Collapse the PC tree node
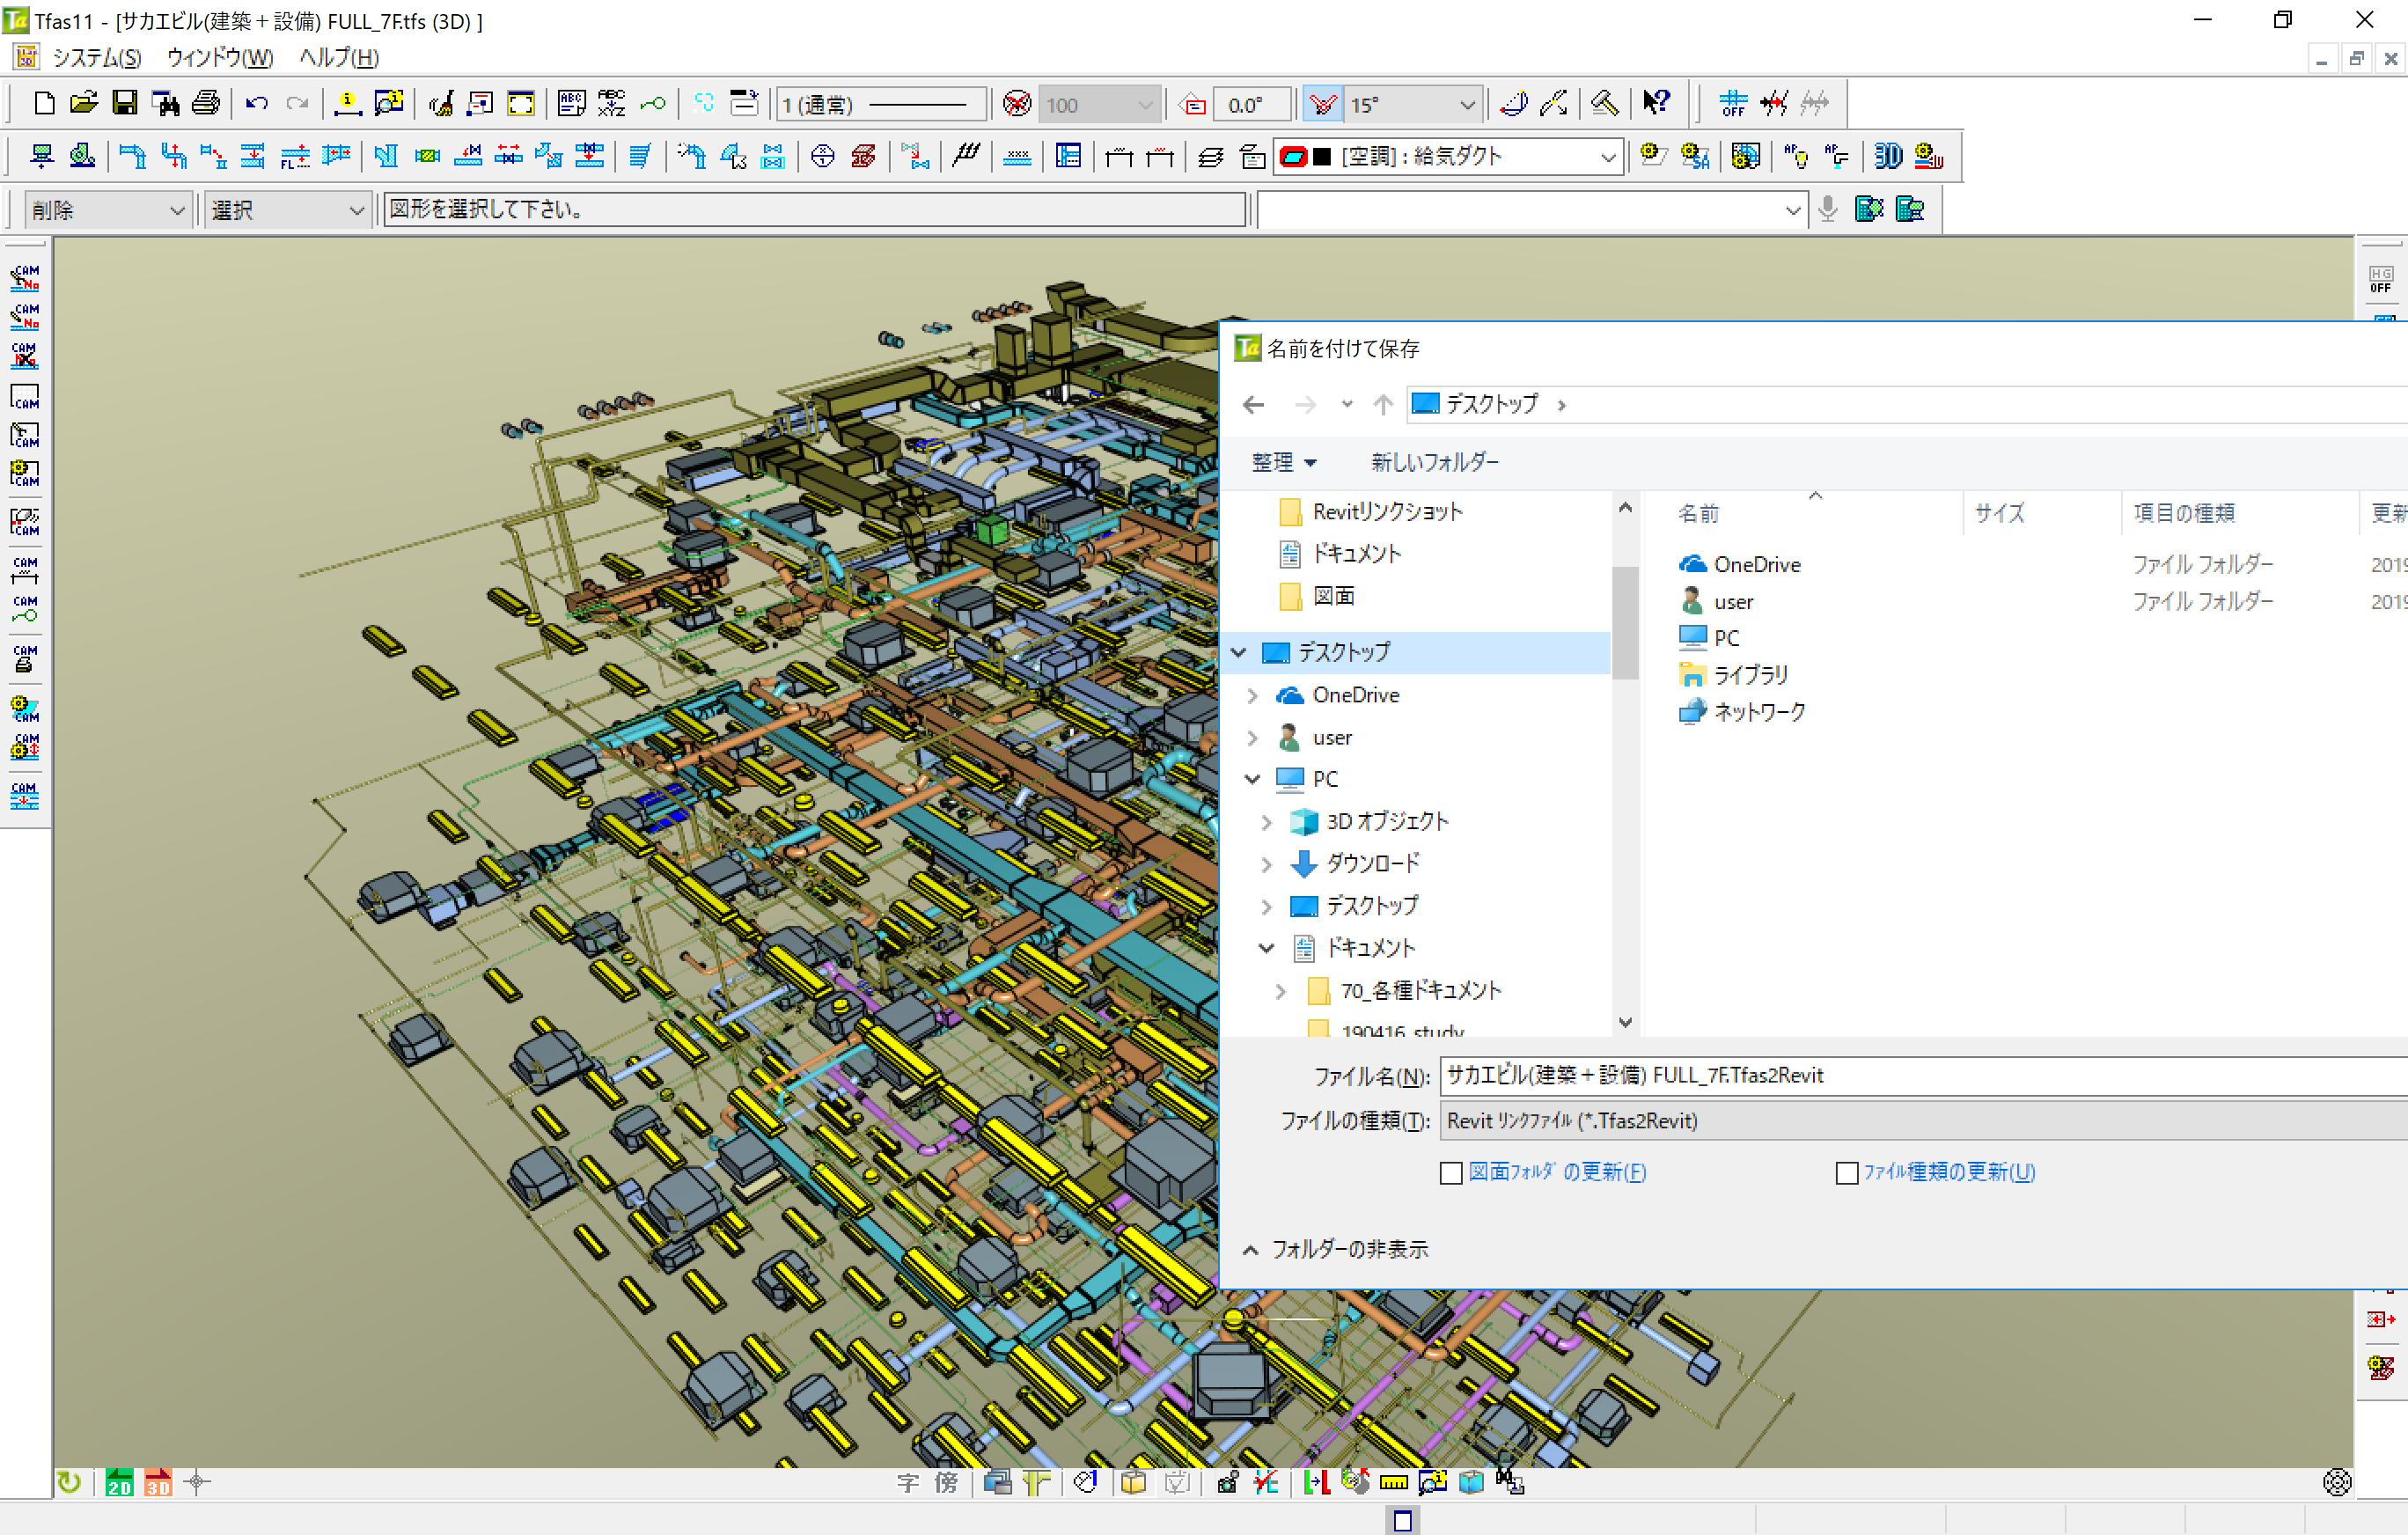Screen dimensions: 2408x1535 tap(1252, 779)
